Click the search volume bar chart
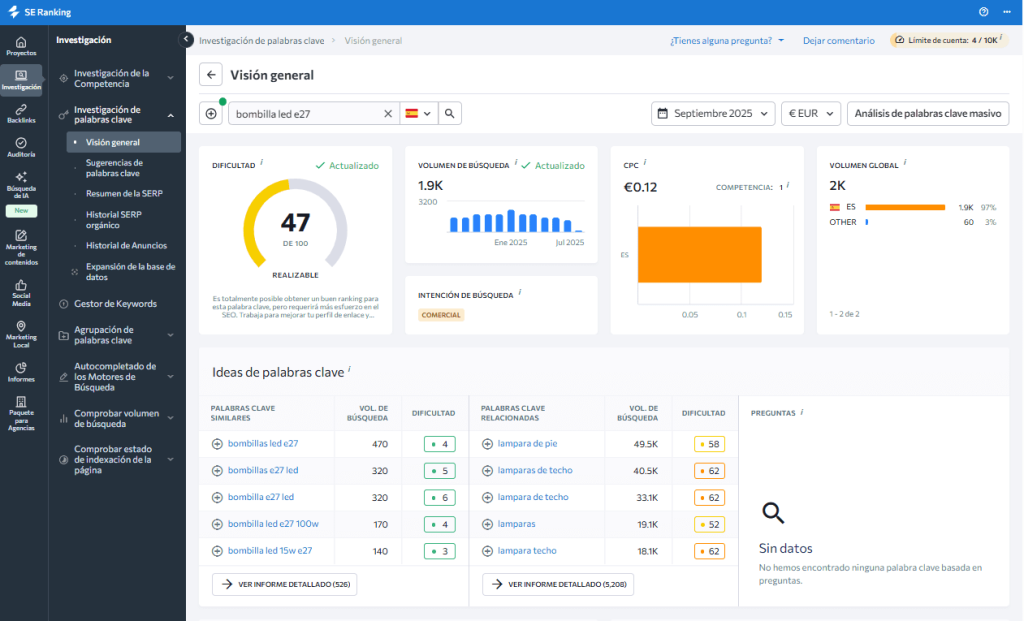The height and width of the screenshot is (621, 1024). point(515,221)
